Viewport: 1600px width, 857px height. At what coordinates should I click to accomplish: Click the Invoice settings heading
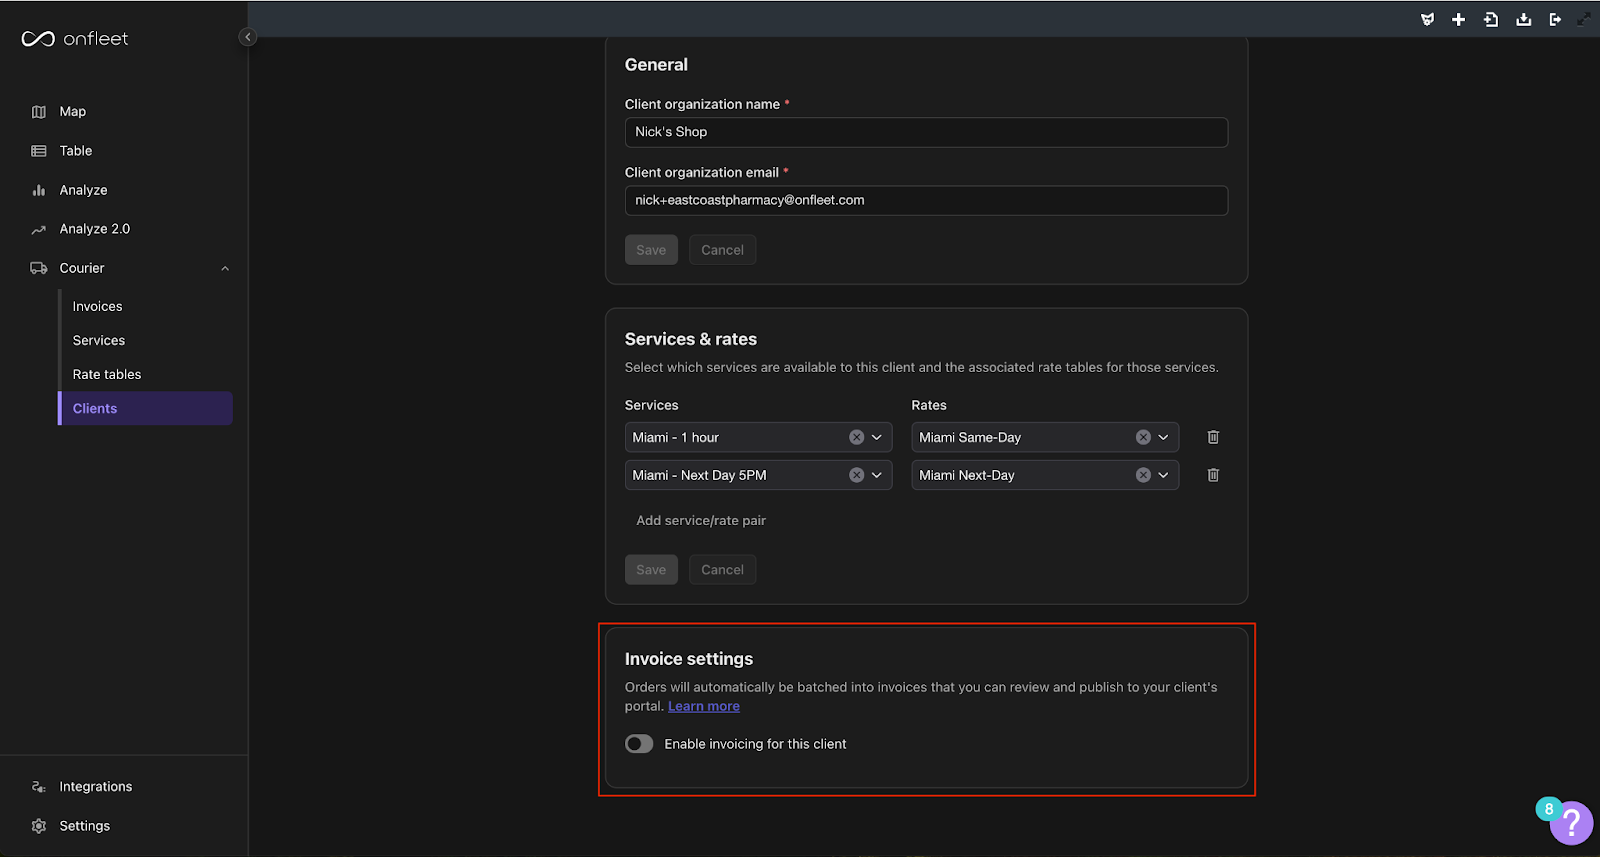689,659
